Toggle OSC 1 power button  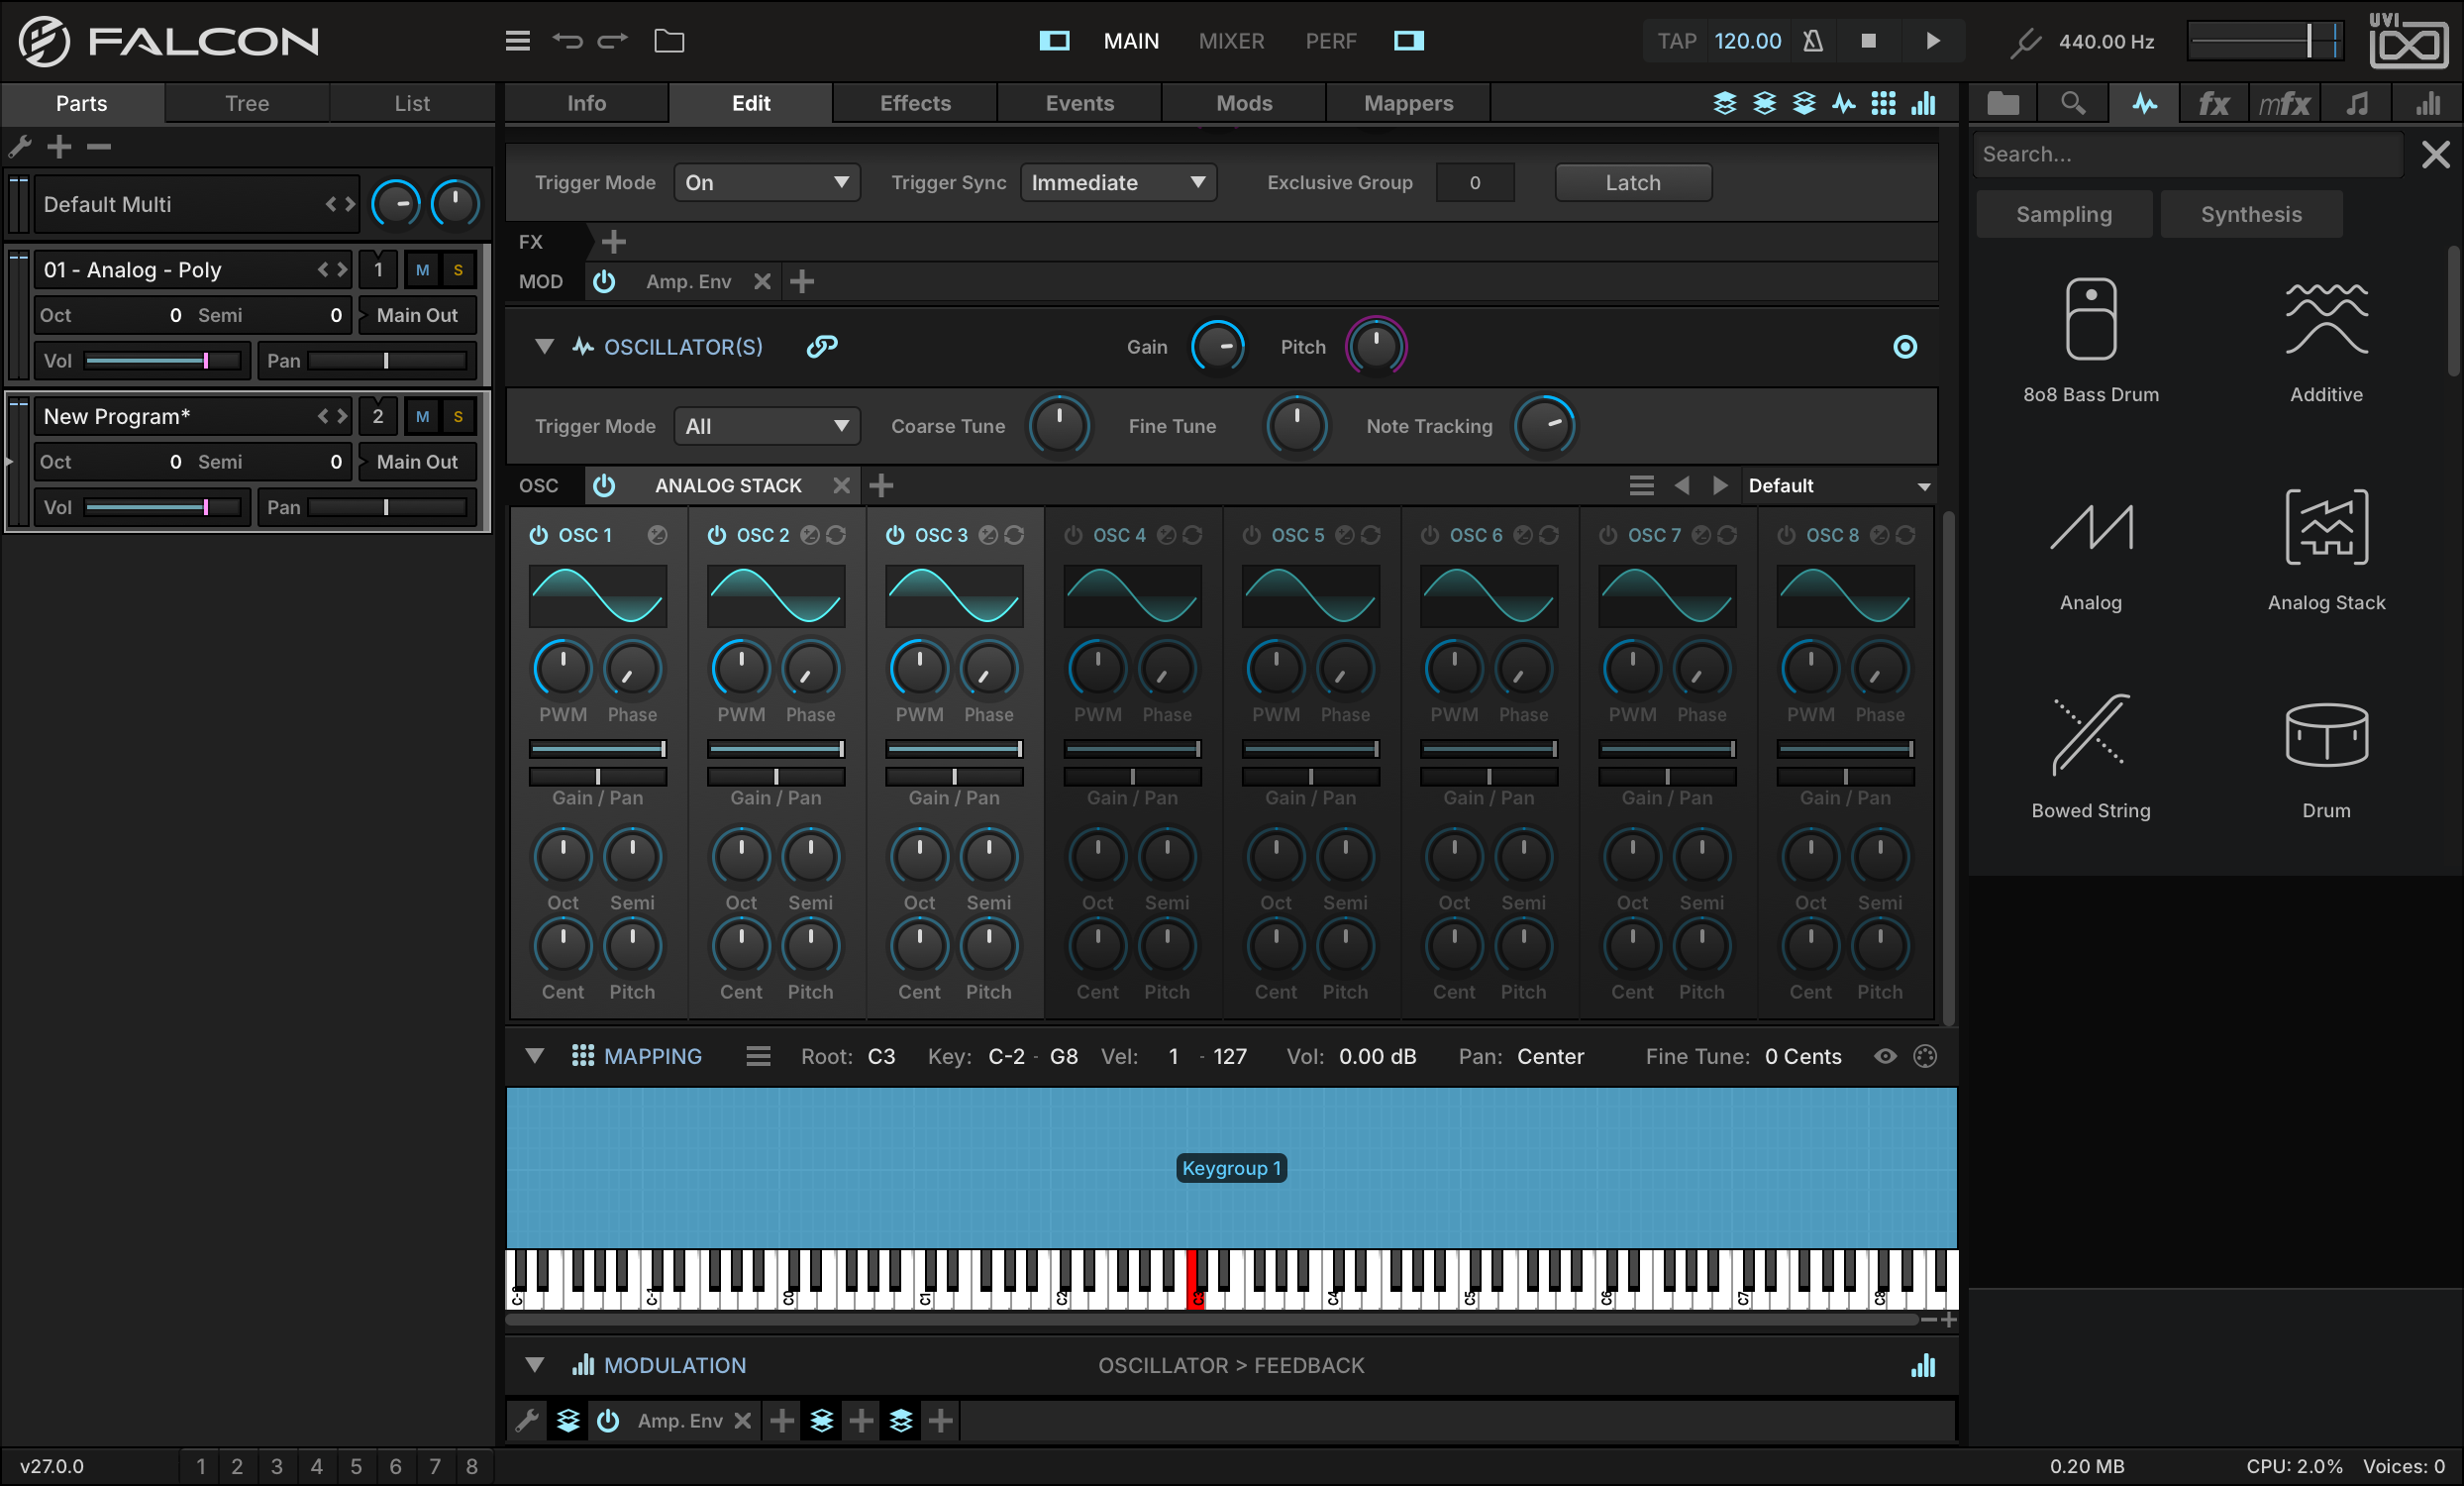coord(538,535)
